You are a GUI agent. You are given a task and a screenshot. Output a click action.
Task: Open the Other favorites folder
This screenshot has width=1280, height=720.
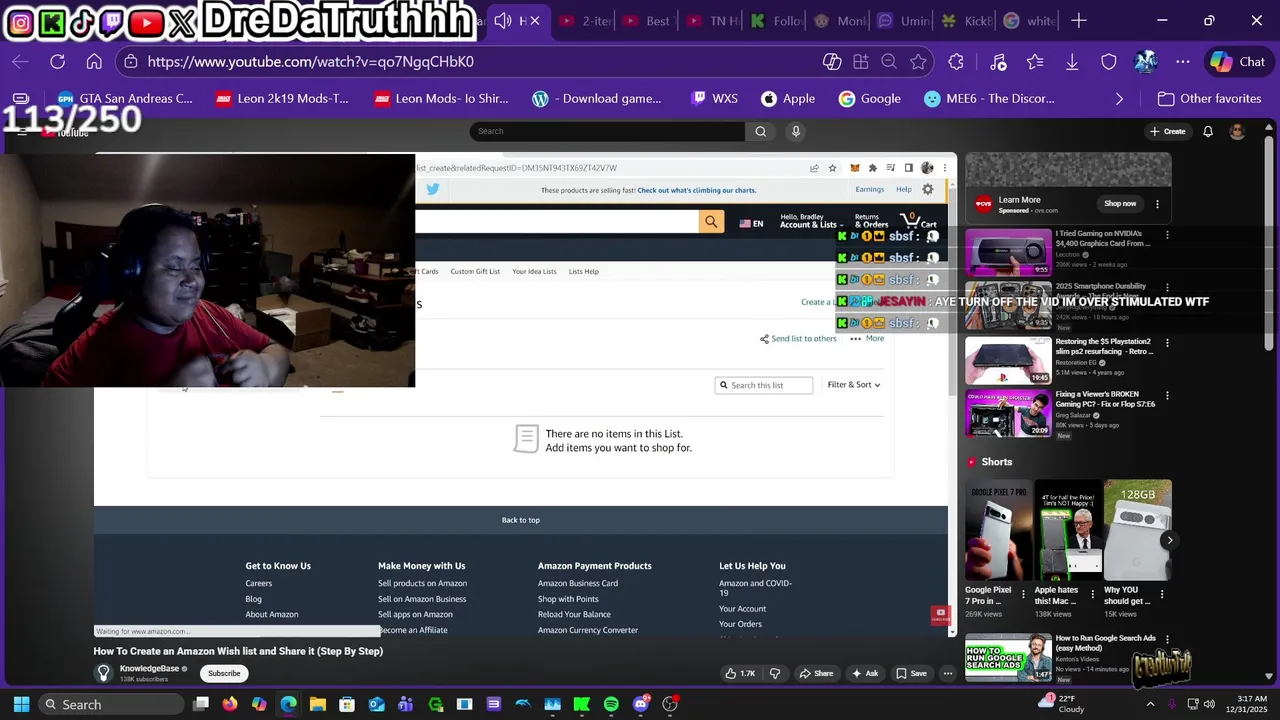pos(1209,99)
